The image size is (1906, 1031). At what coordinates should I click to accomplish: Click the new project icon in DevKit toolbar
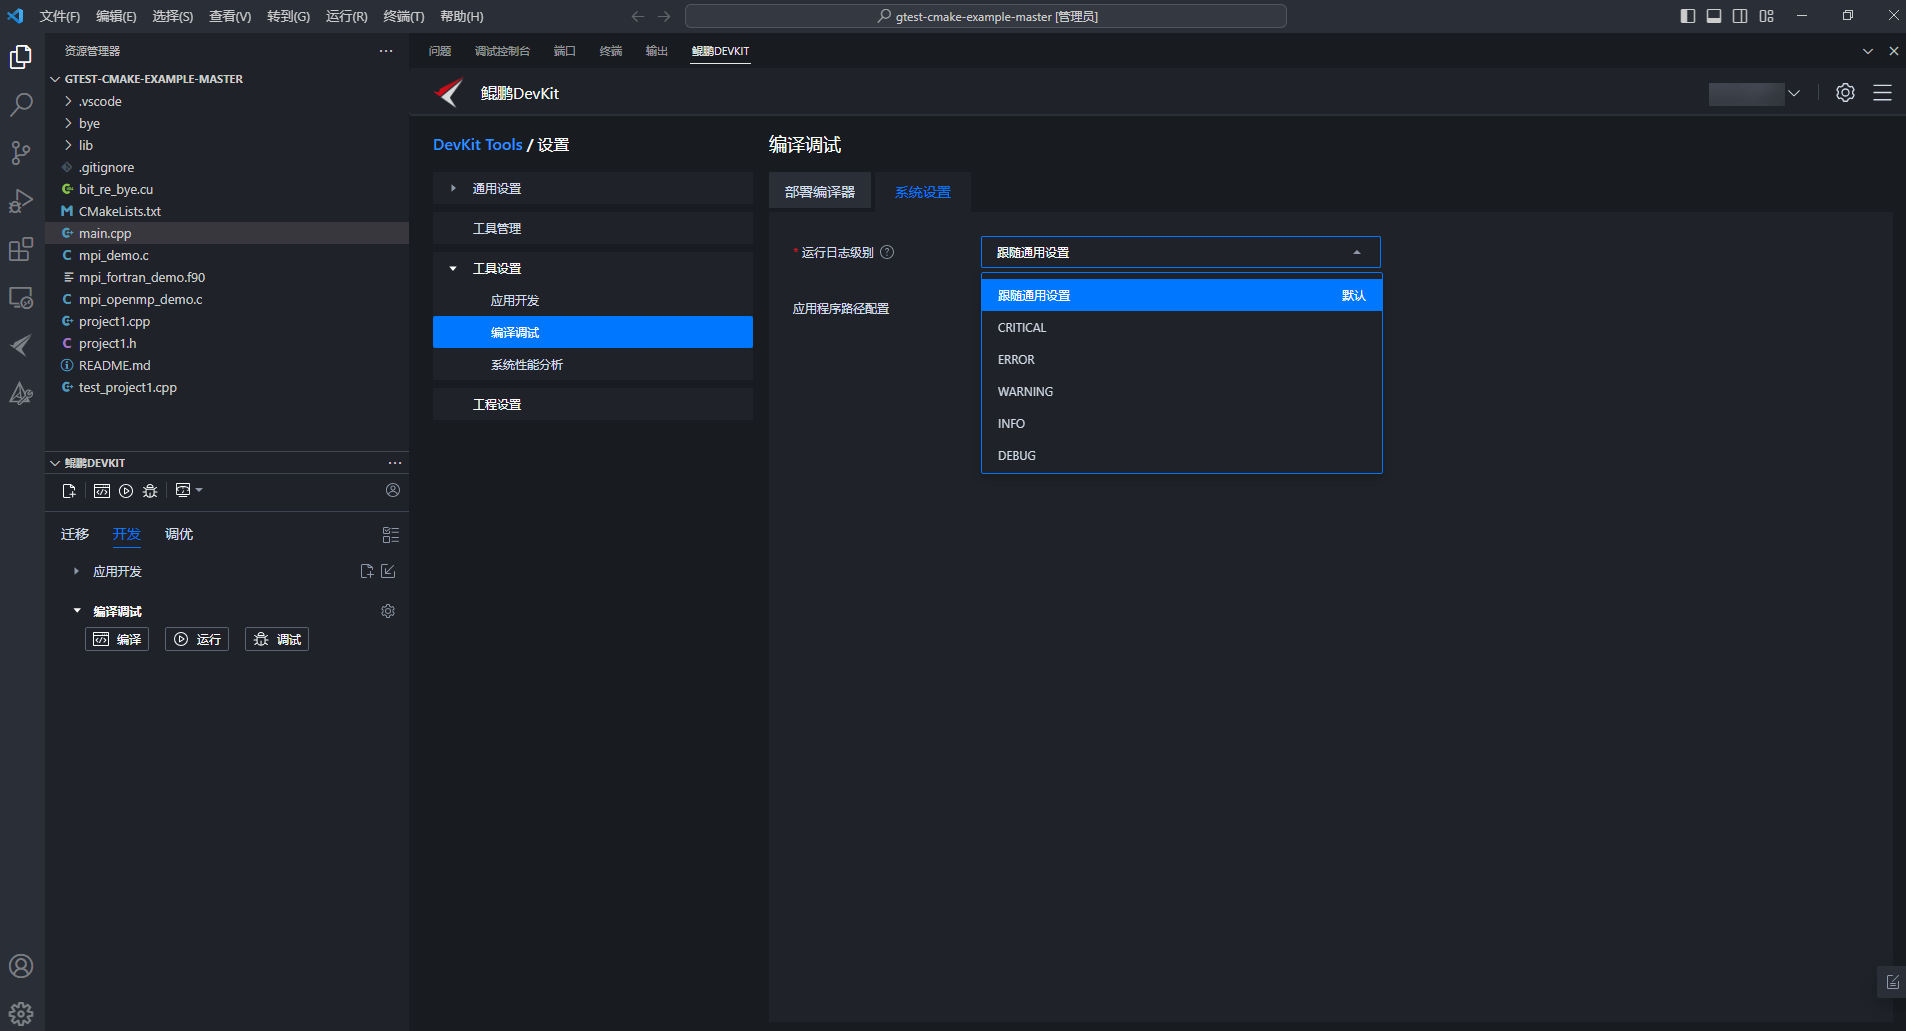pos(69,491)
